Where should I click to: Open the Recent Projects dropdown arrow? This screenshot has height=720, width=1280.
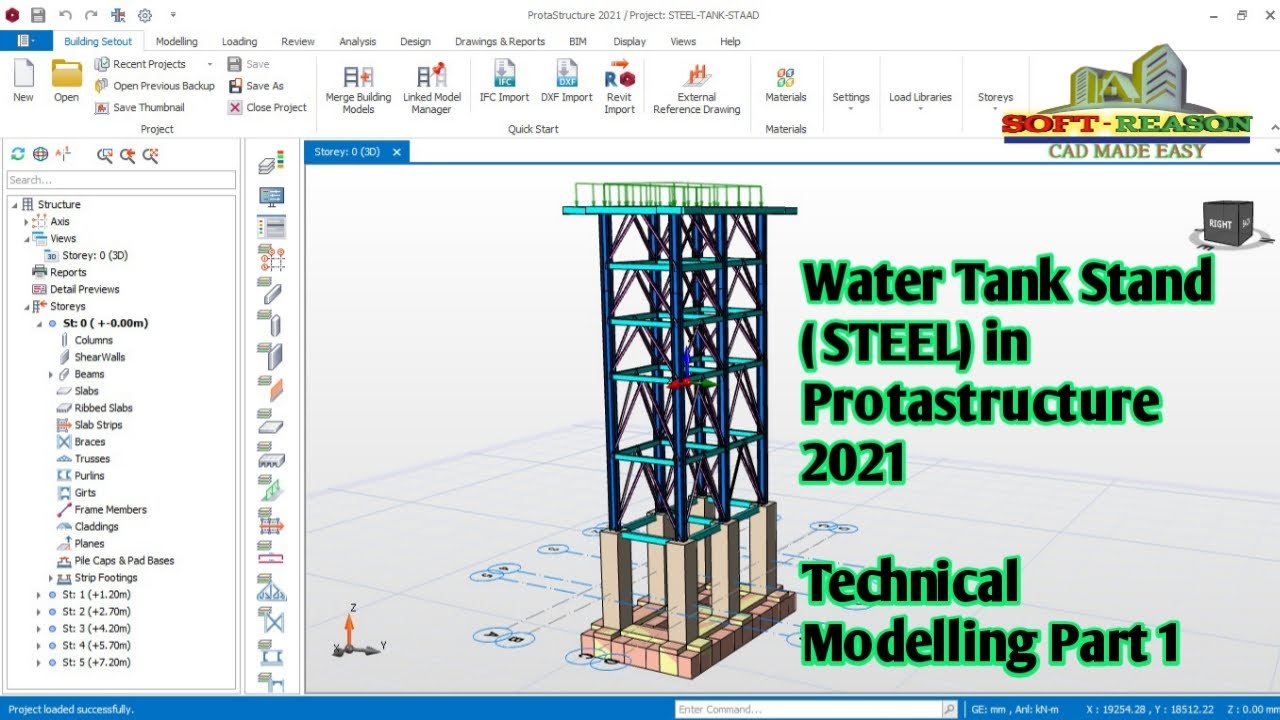210,64
